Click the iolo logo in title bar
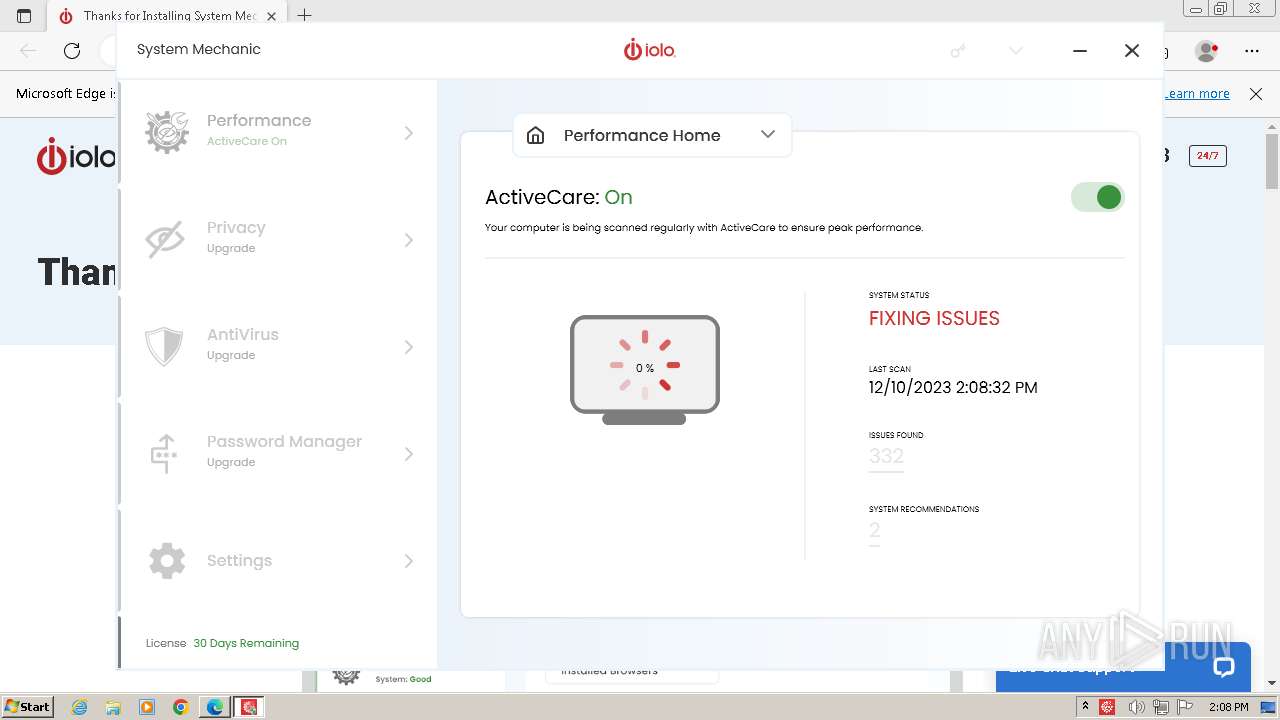The image size is (1280, 720). pos(650,49)
